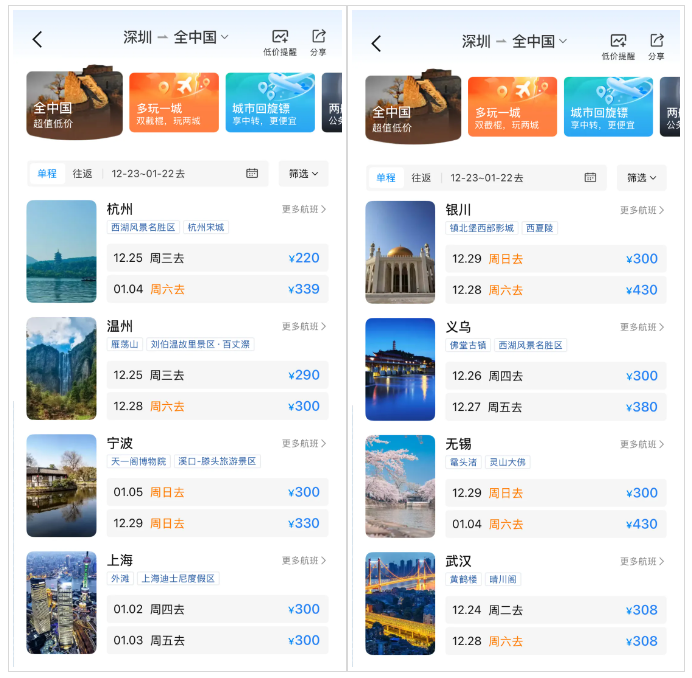The image size is (692, 678).
Task: Select the 多玩一城 banner in the left screen
Action: [173, 103]
